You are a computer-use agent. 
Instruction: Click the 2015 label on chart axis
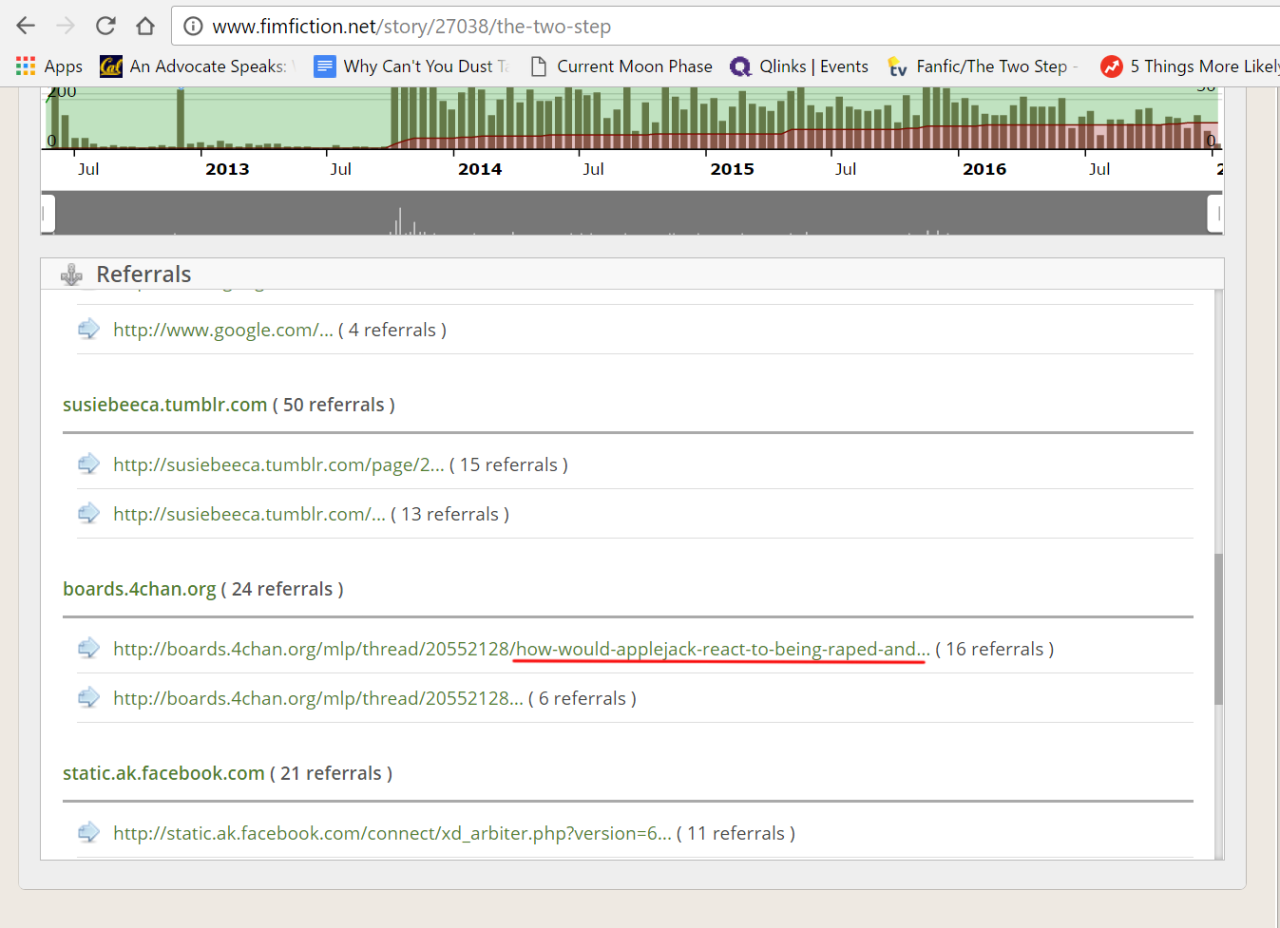732,169
